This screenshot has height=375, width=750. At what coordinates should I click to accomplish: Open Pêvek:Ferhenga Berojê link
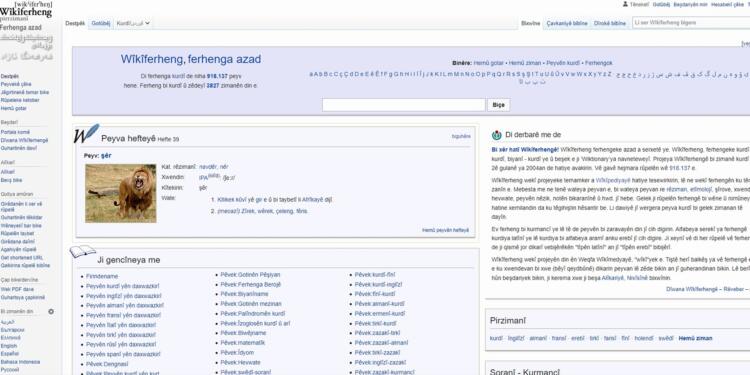(x=251, y=285)
